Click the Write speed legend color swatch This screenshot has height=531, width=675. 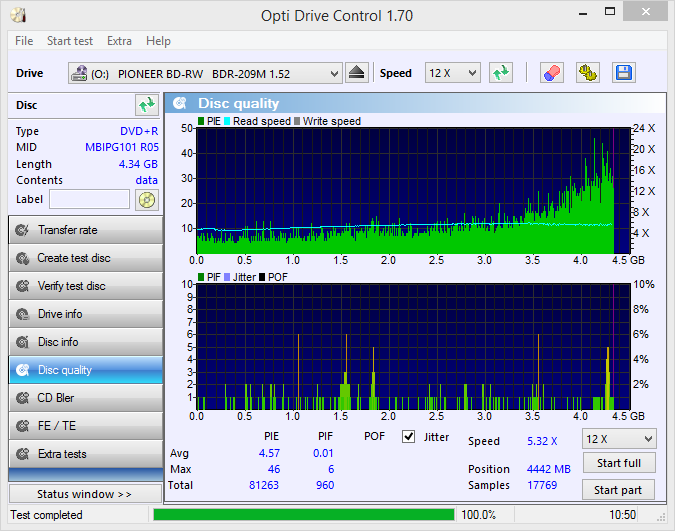pos(297,121)
